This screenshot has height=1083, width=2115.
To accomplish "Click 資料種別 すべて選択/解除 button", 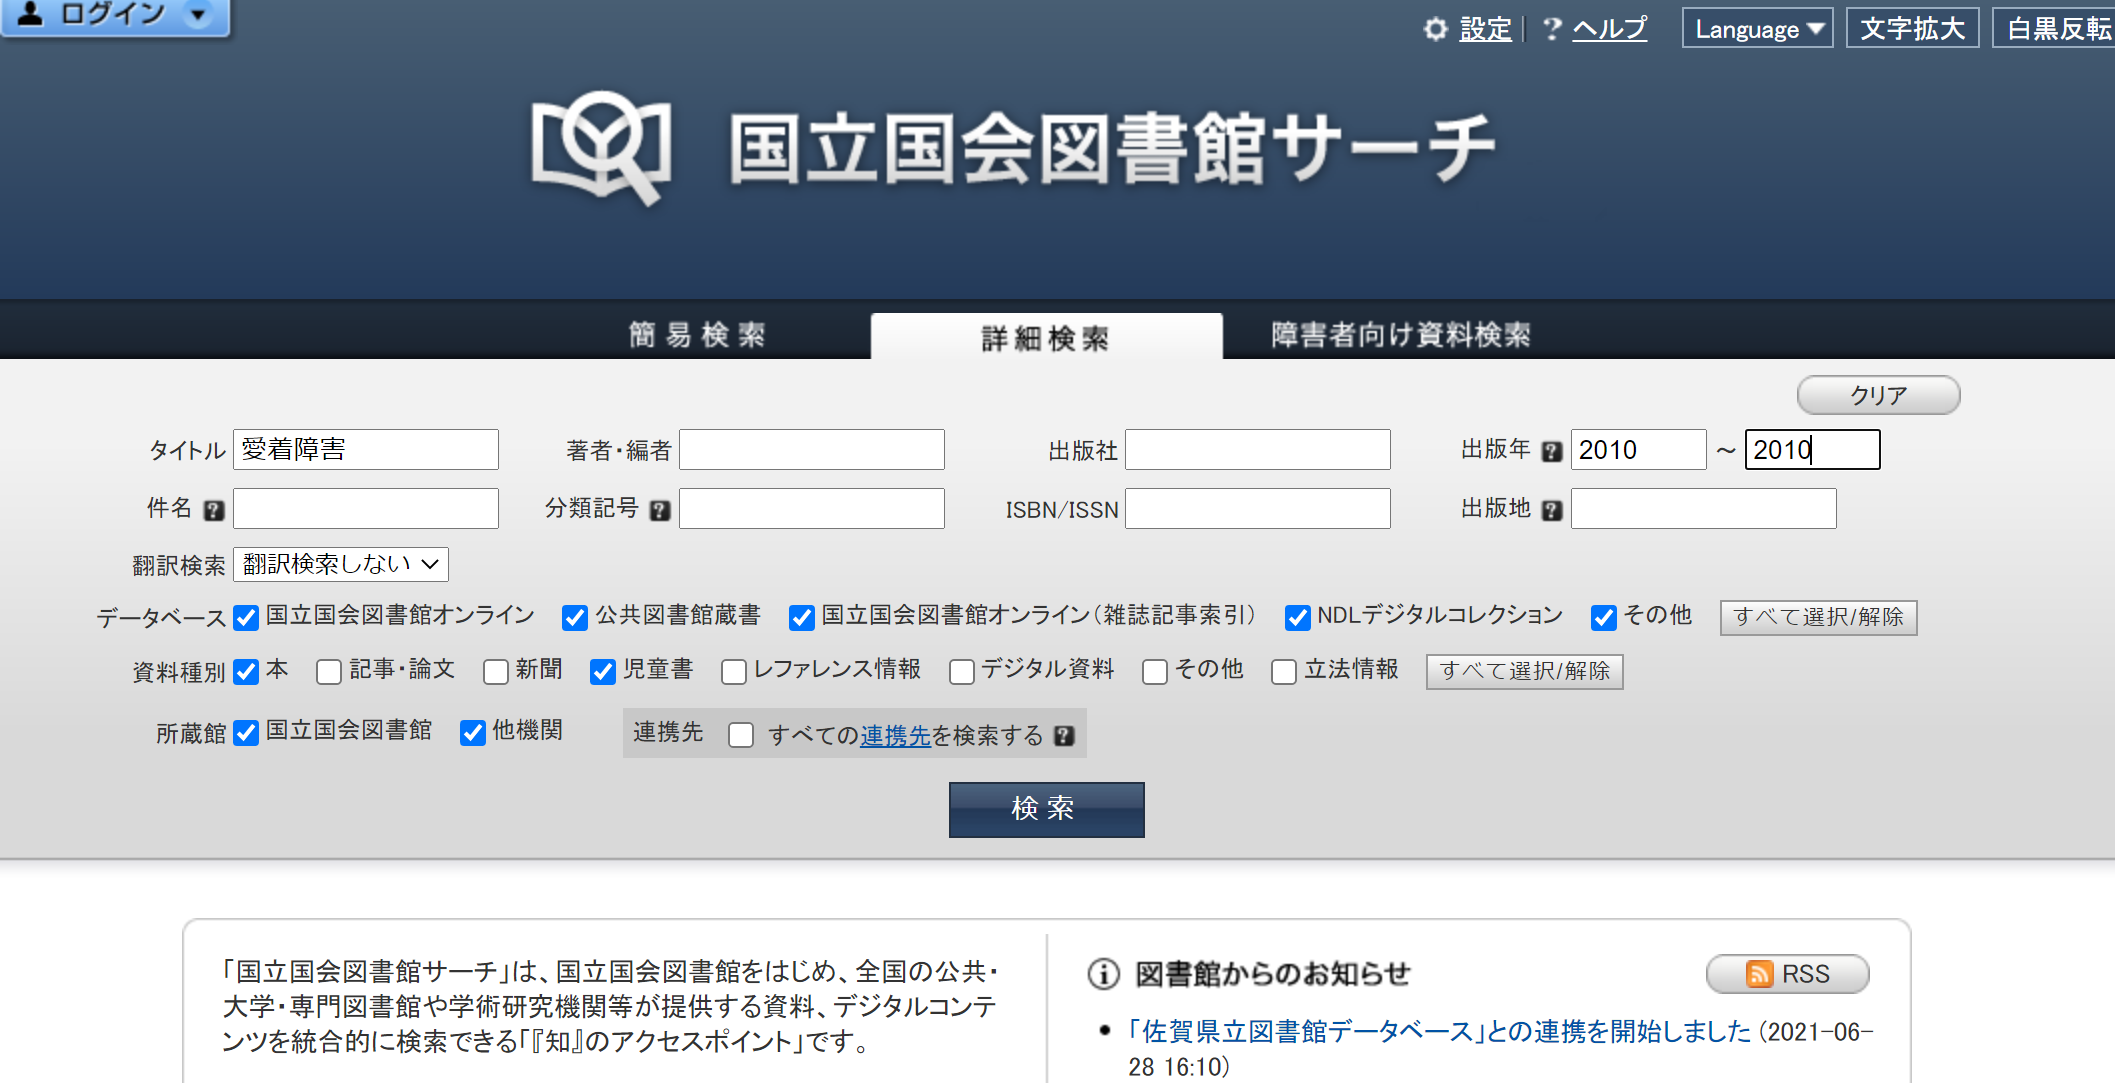I will (1524, 672).
